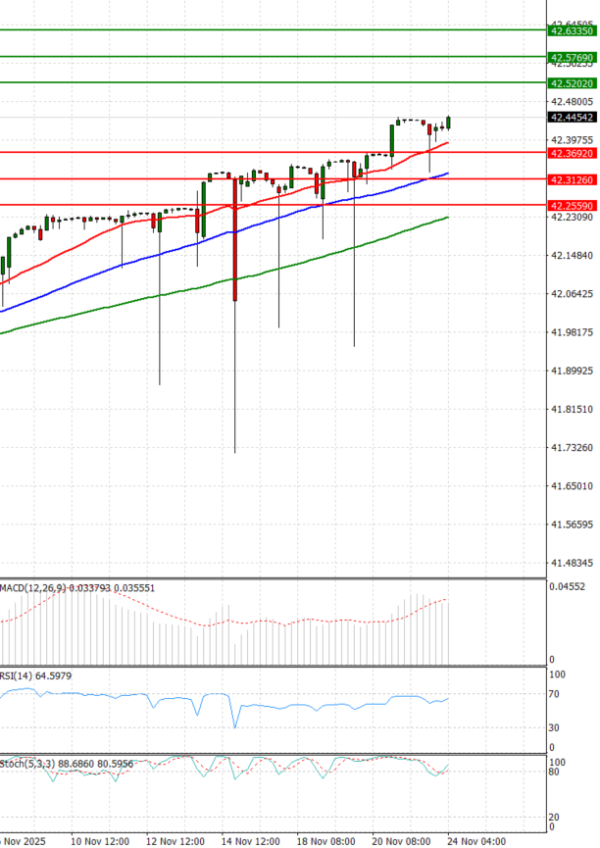Select the 20 Nov 08:00 time label
This screenshot has width=600, height=848.
click(x=404, y=841)
